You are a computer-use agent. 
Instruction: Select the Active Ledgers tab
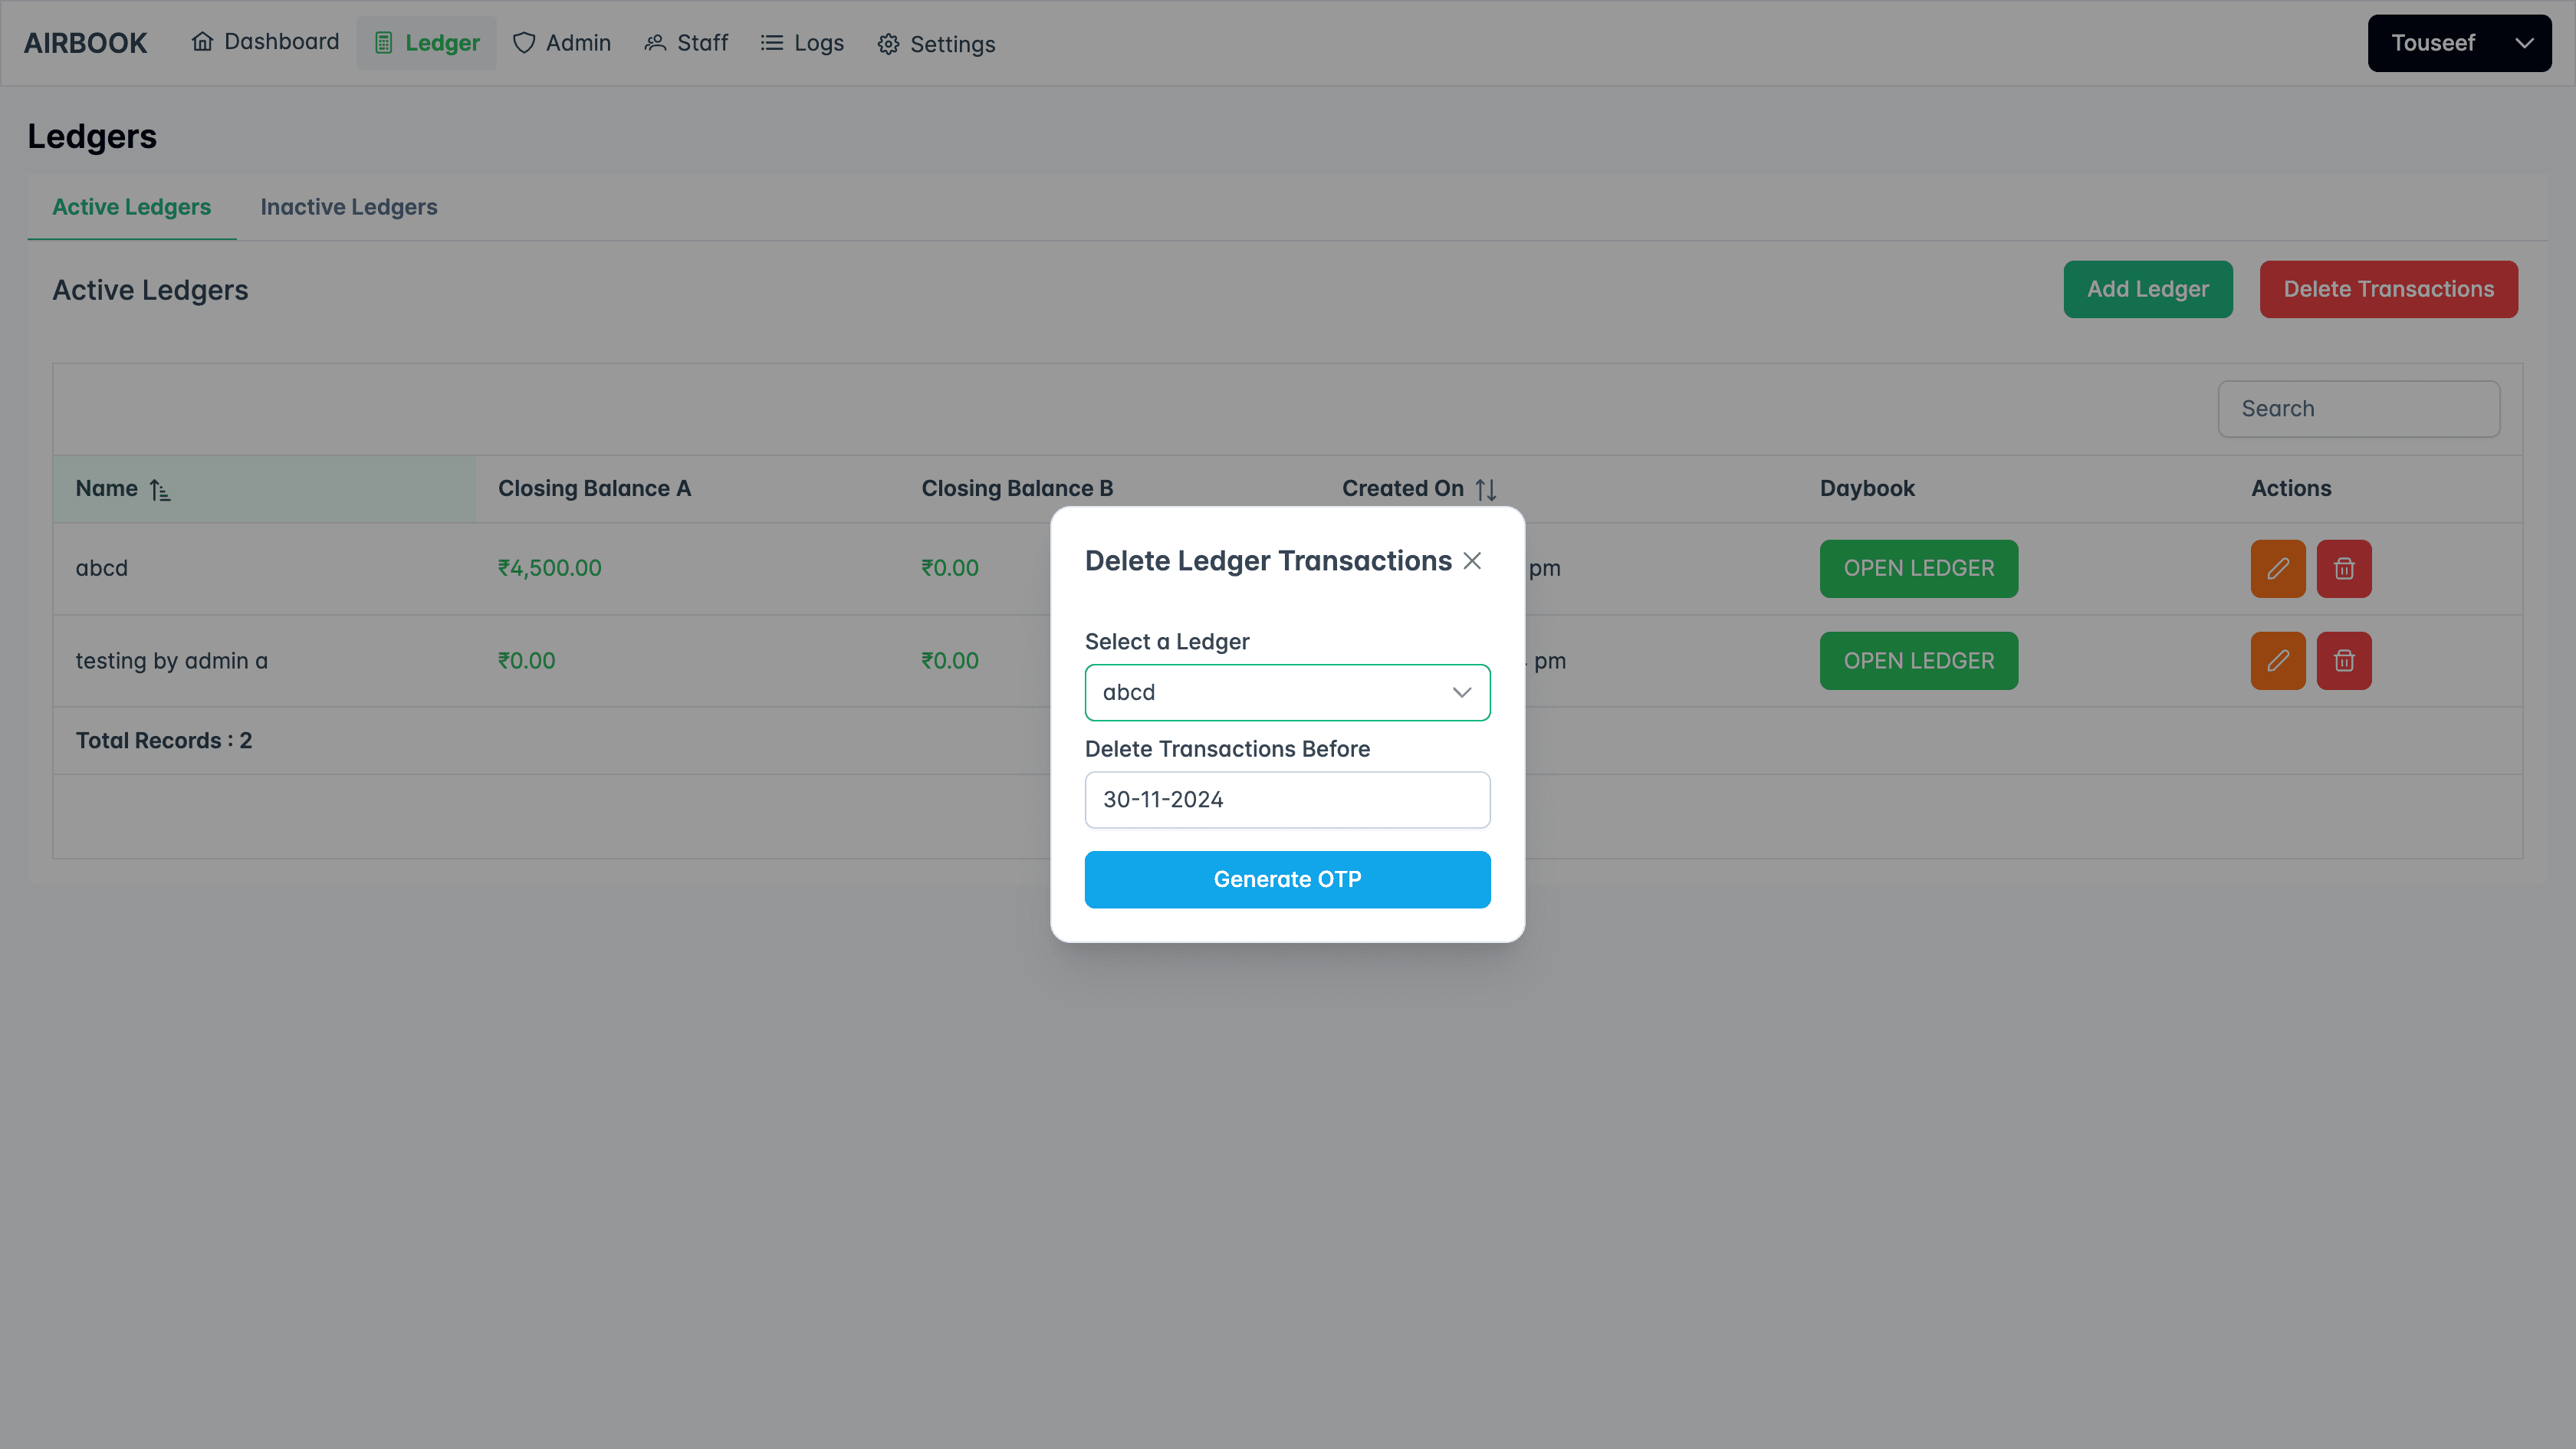131,207
